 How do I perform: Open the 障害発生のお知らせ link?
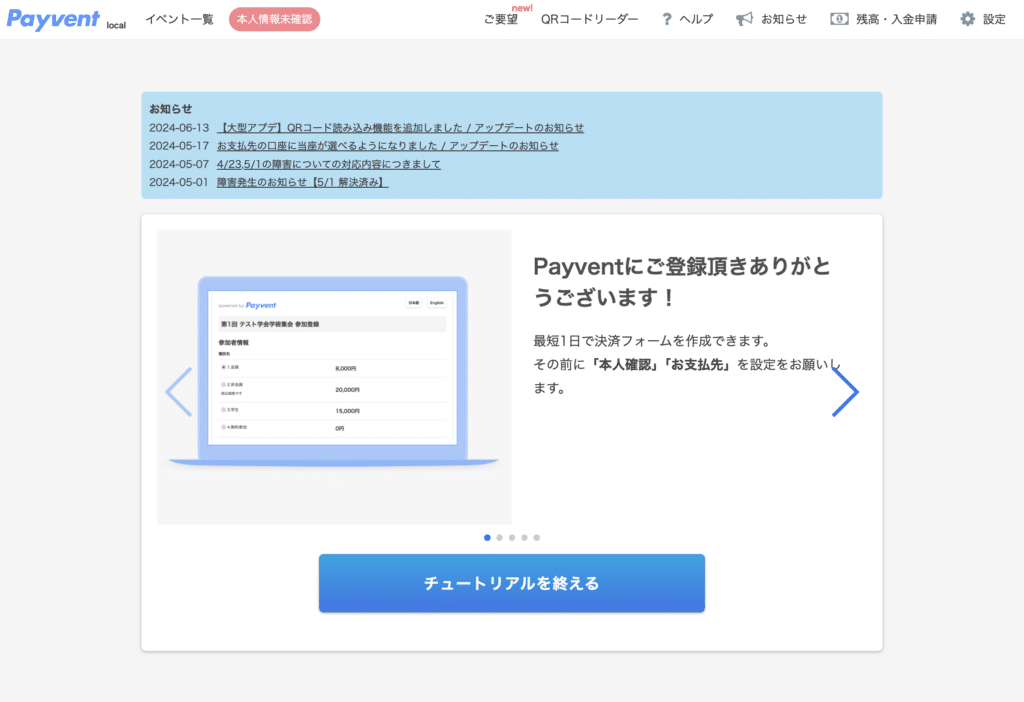302,182
